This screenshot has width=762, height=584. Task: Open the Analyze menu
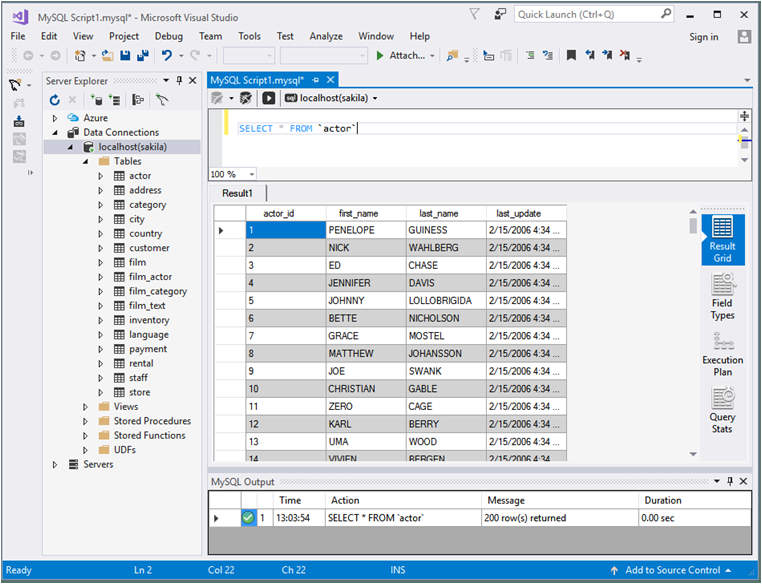click(x=326, y=36)
